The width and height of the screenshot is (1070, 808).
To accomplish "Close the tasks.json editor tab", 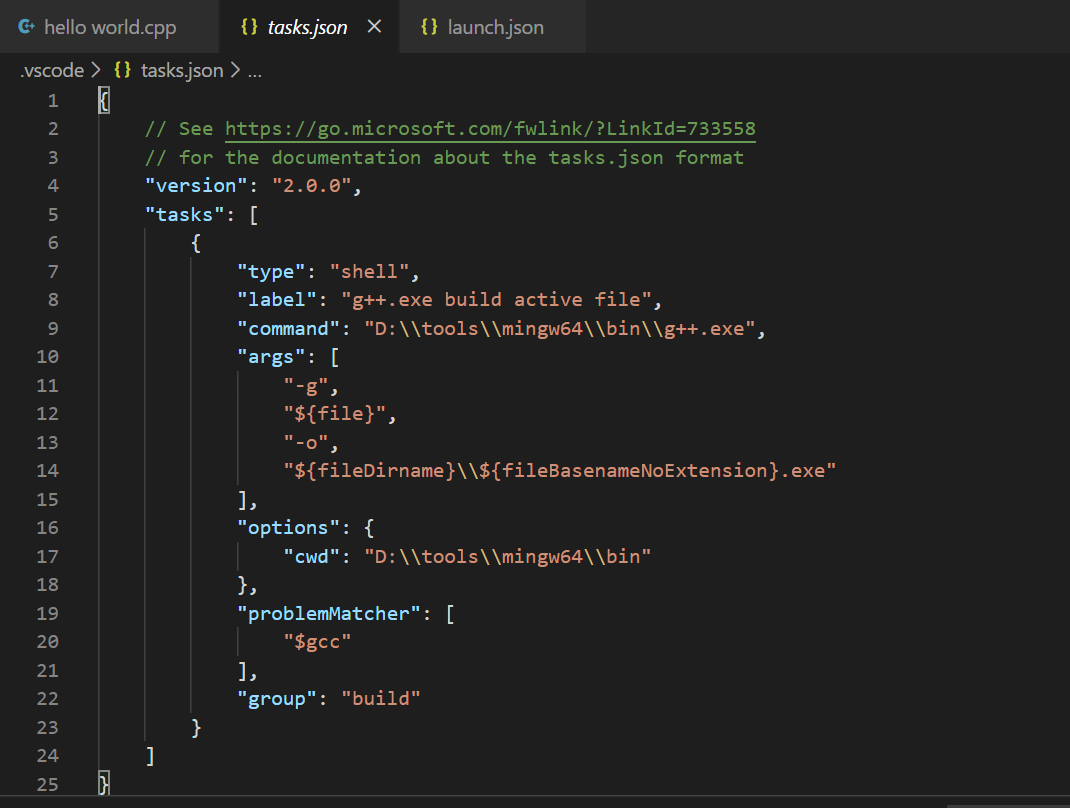I will pyautogui.click(x=374, y=27).
